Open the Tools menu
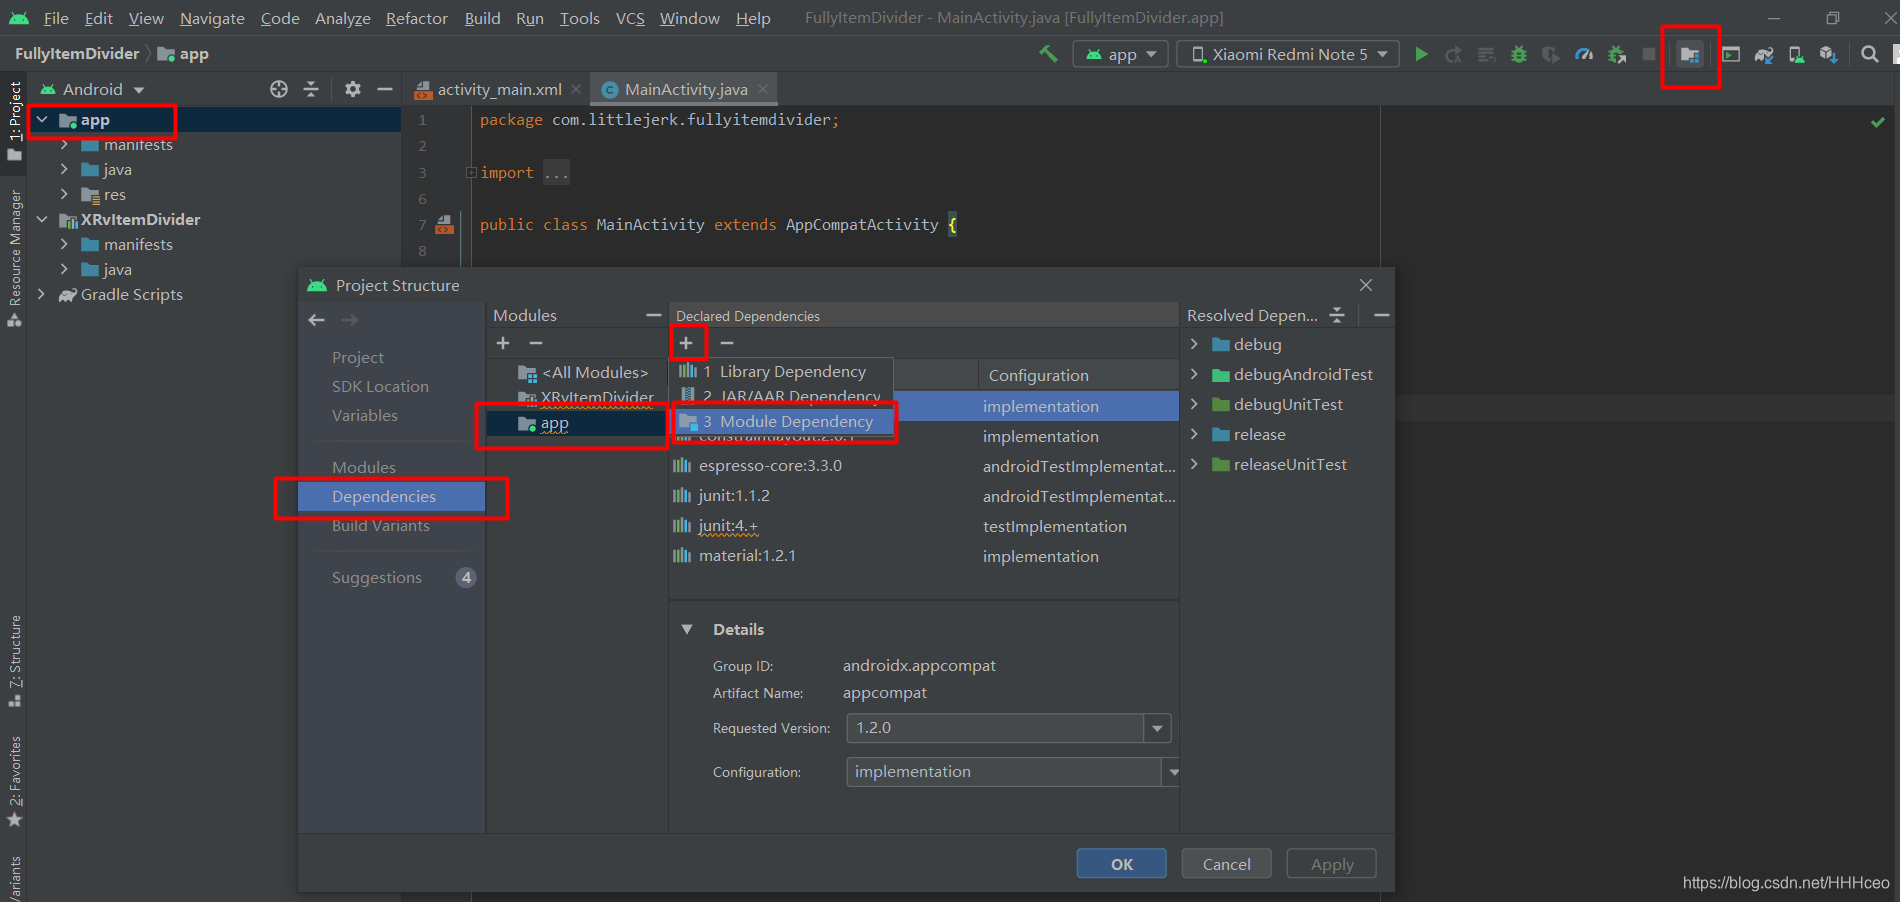 pyautogui.click(x=579, y=18)
